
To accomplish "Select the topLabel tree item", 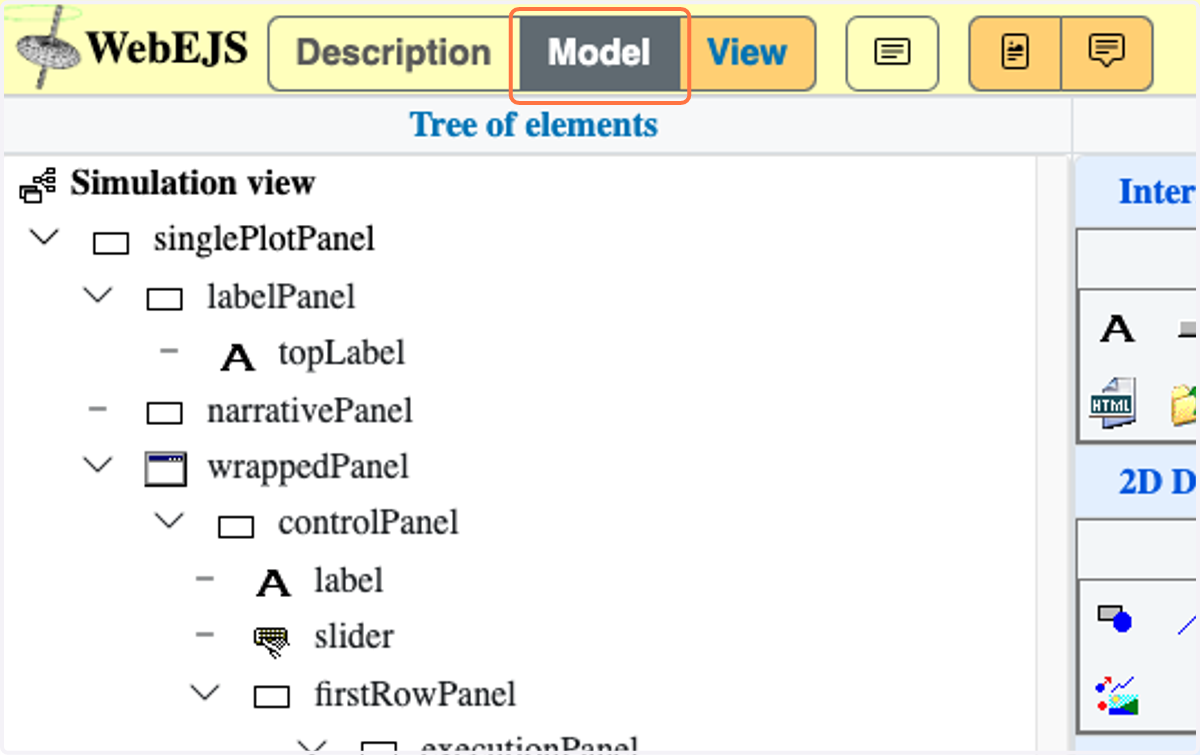I will tap(342, 353).
